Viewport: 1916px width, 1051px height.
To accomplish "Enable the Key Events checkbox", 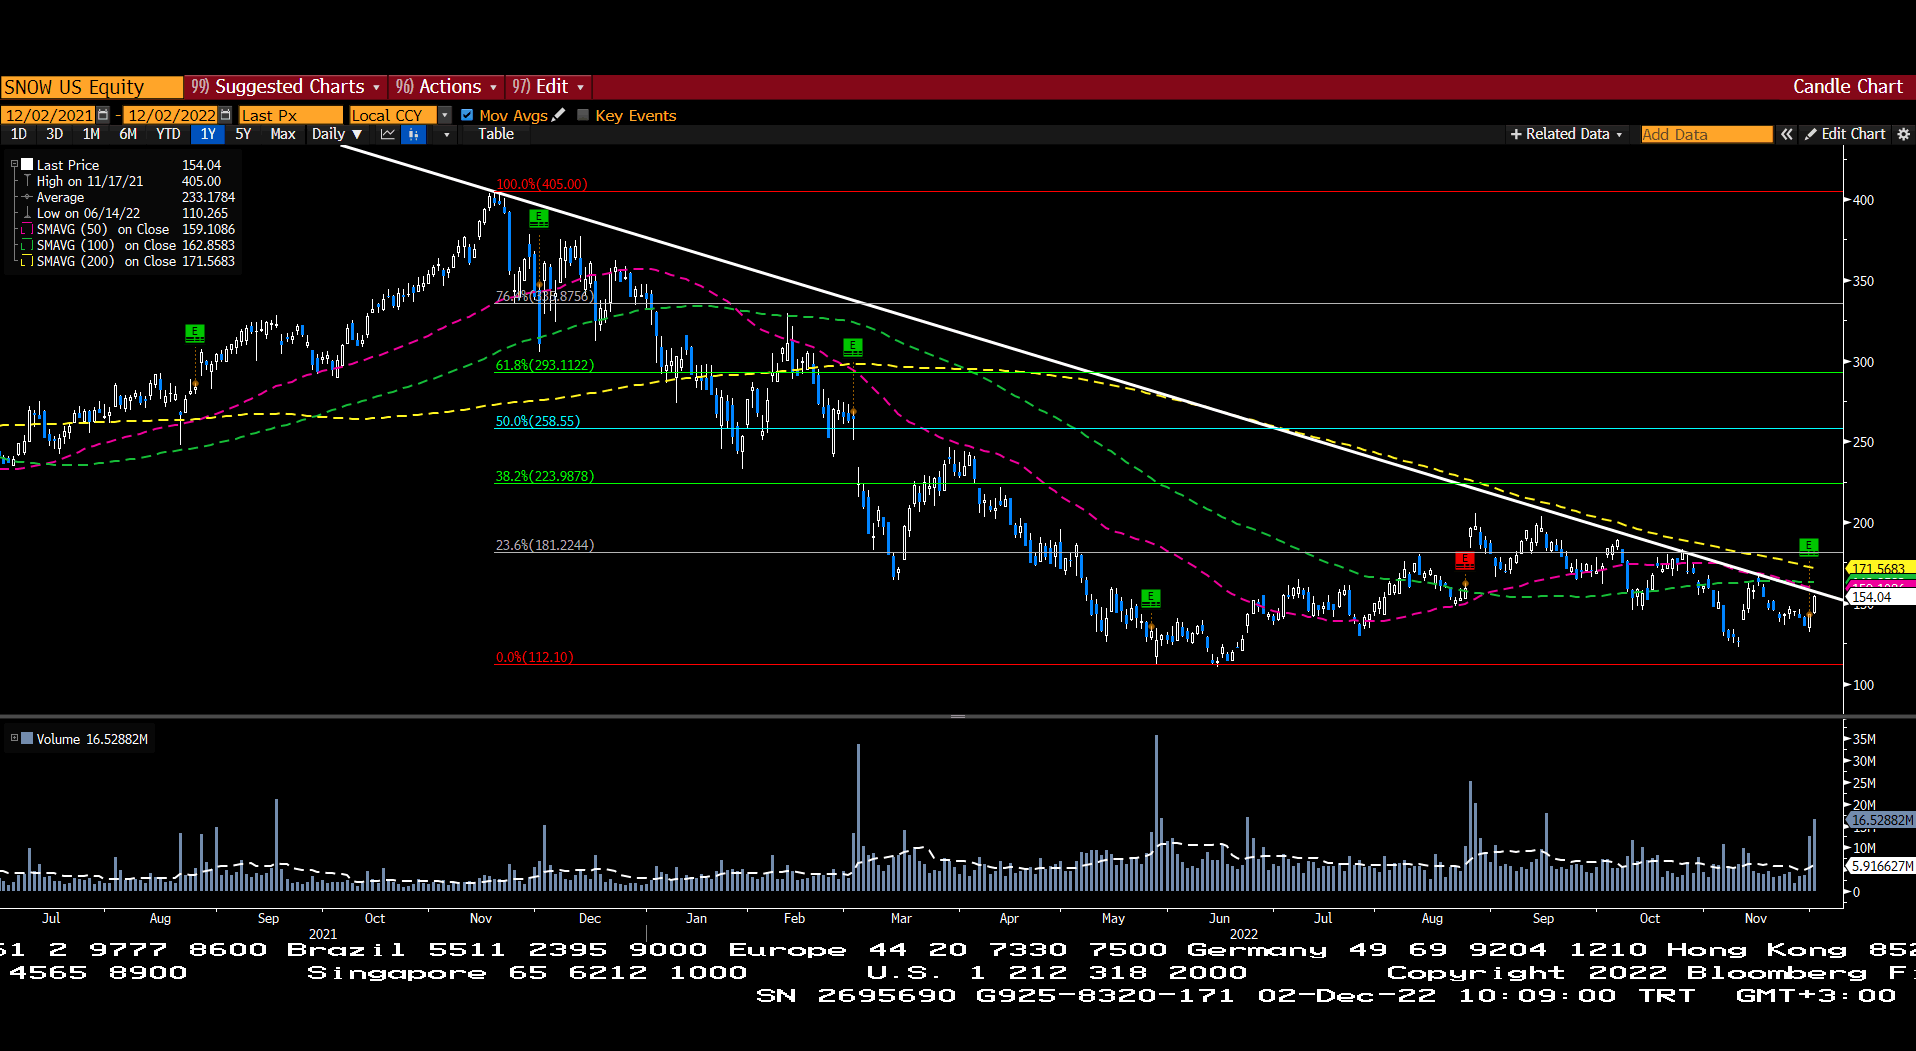I will (583, 115).
